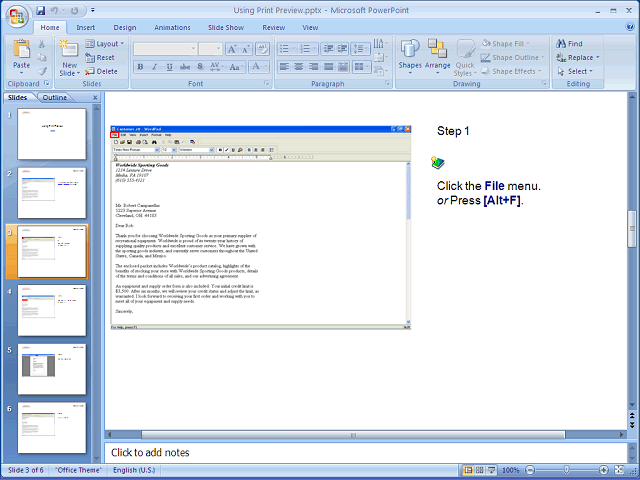Switch to Slide Sorter view
Screen dimensions: 640x480
pyautogui.click(x=480, y=470)
